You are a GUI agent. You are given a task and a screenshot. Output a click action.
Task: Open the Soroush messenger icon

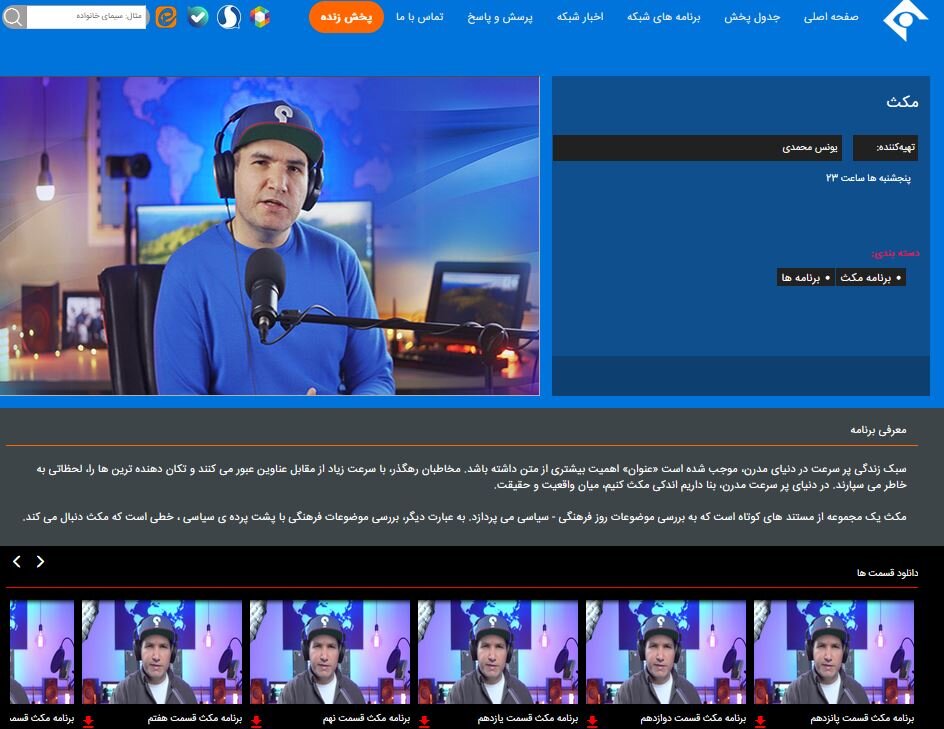click(x=229, y=18)
